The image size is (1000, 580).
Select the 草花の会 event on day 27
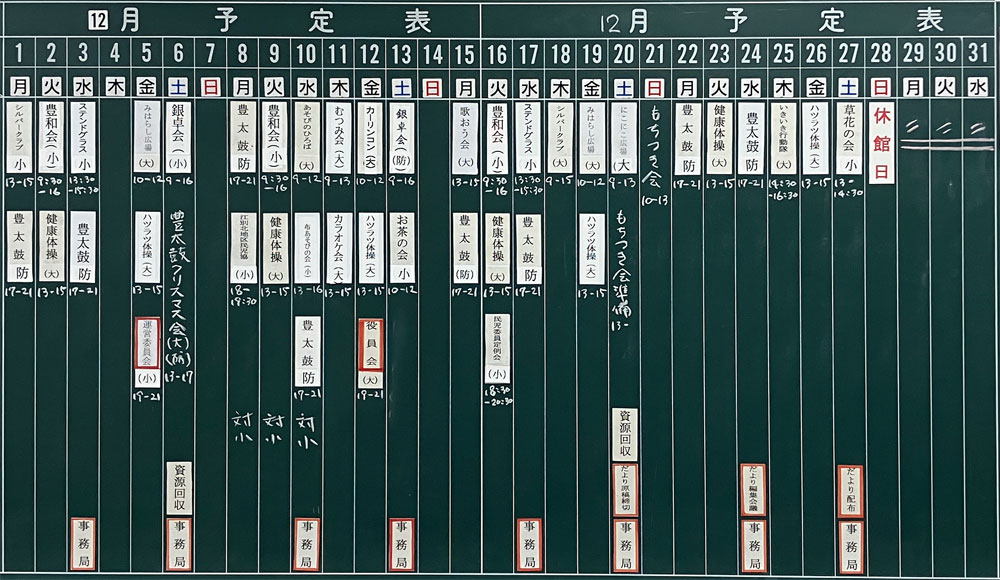849,137
